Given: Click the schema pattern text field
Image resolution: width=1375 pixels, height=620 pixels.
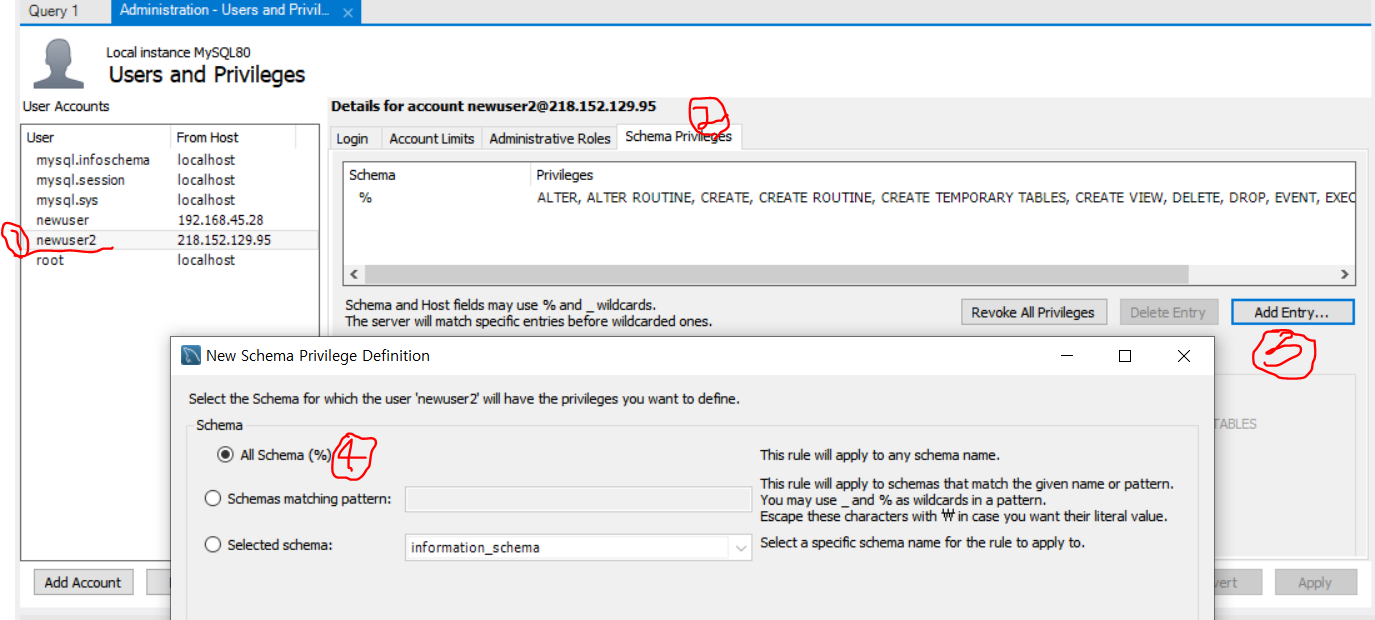Looking at the screenshot, I should click(578, 499).
